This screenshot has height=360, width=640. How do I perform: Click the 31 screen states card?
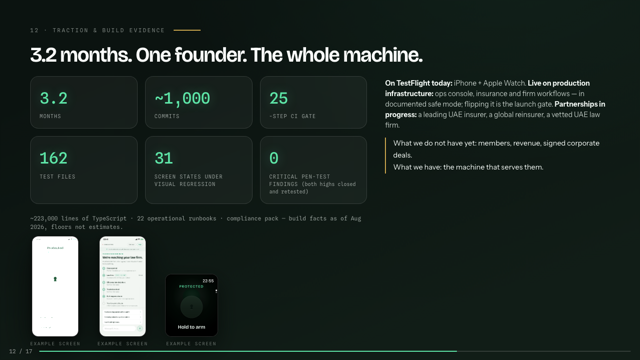199,170
